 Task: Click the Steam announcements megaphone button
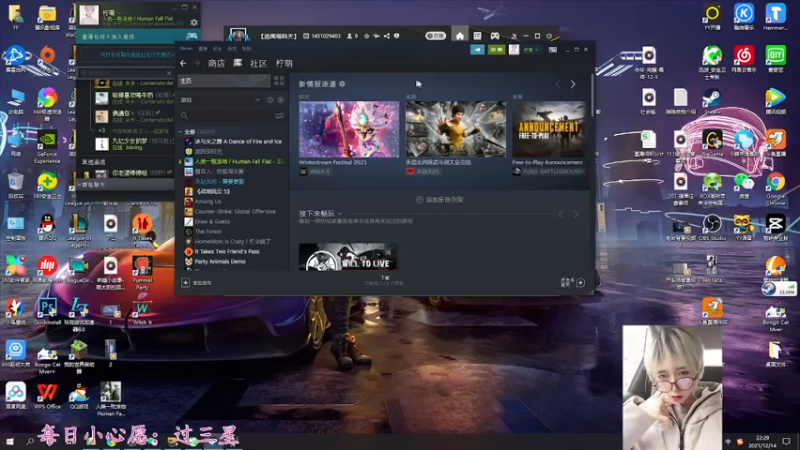(478, 49)
